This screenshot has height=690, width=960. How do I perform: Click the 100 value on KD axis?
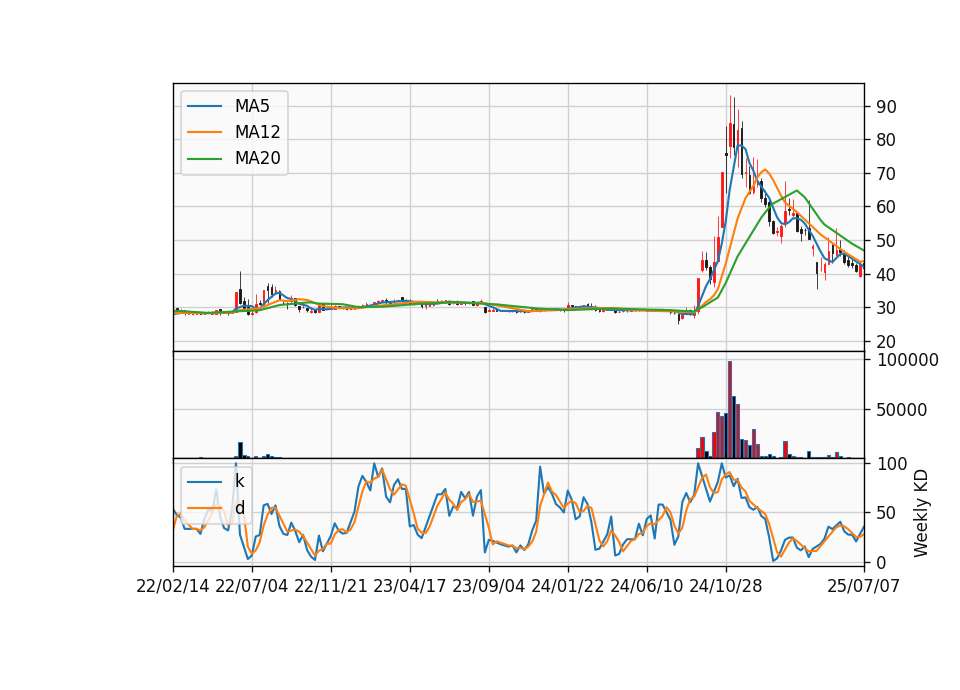pyautogui.click(x=891, y=464)
